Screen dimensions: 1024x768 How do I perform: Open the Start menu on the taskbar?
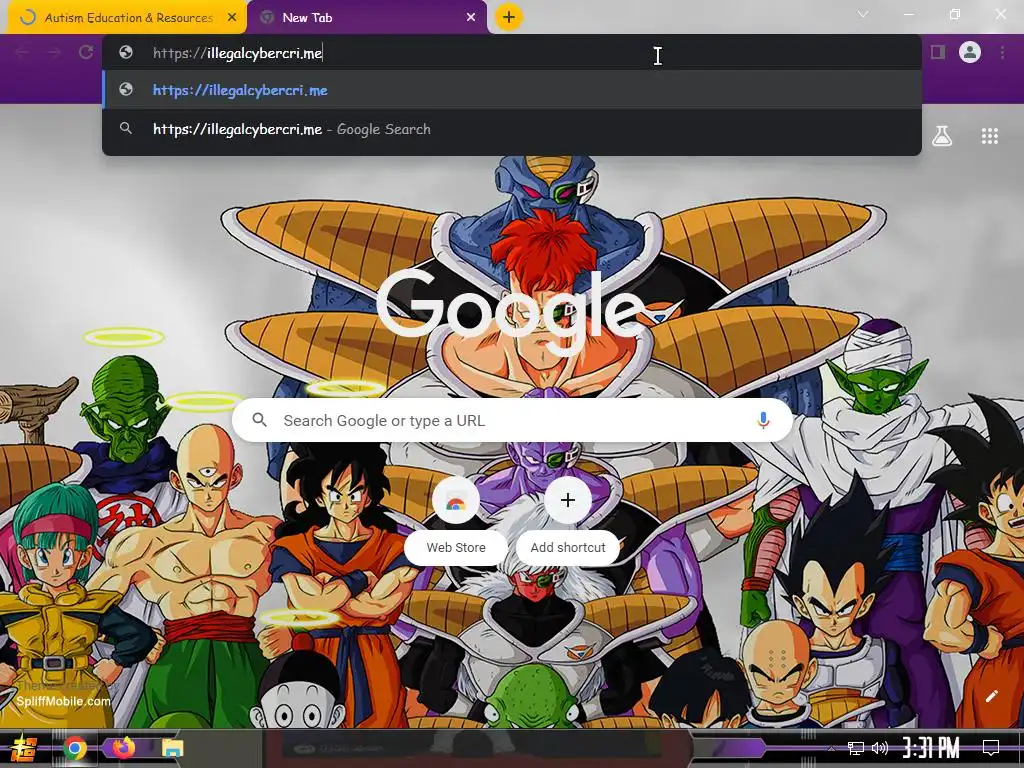(24, 748)
